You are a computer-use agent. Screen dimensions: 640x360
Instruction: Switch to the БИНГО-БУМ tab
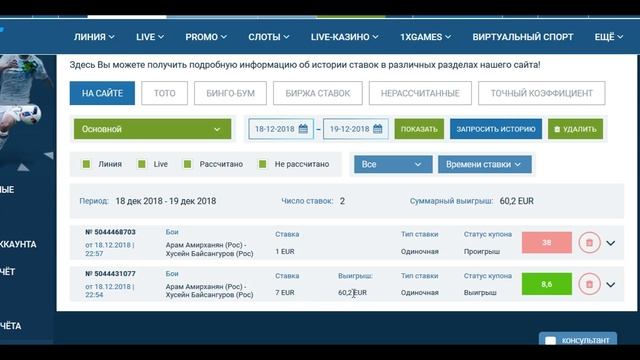[x=230, y=93]
